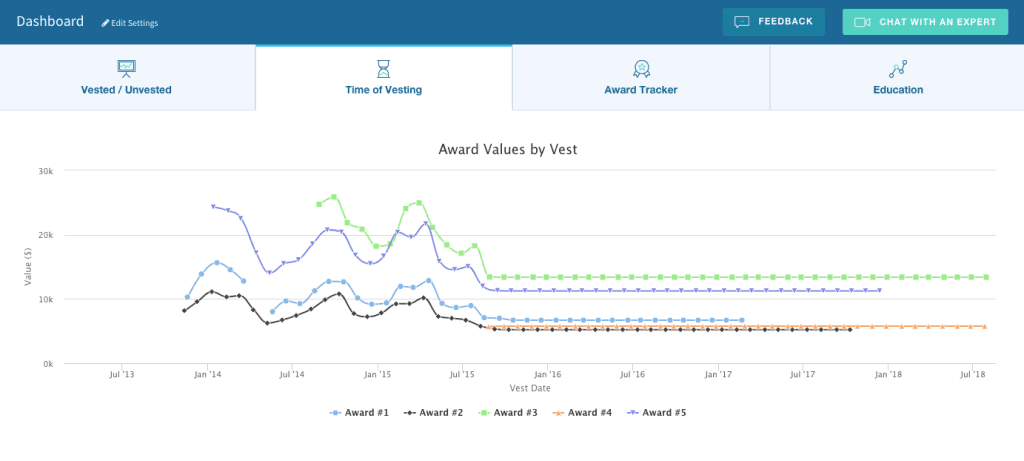Viewport: 1024px width, 461px height.
Task: Click the speech bubble icon in Feedback
Action: pos(741,22)
